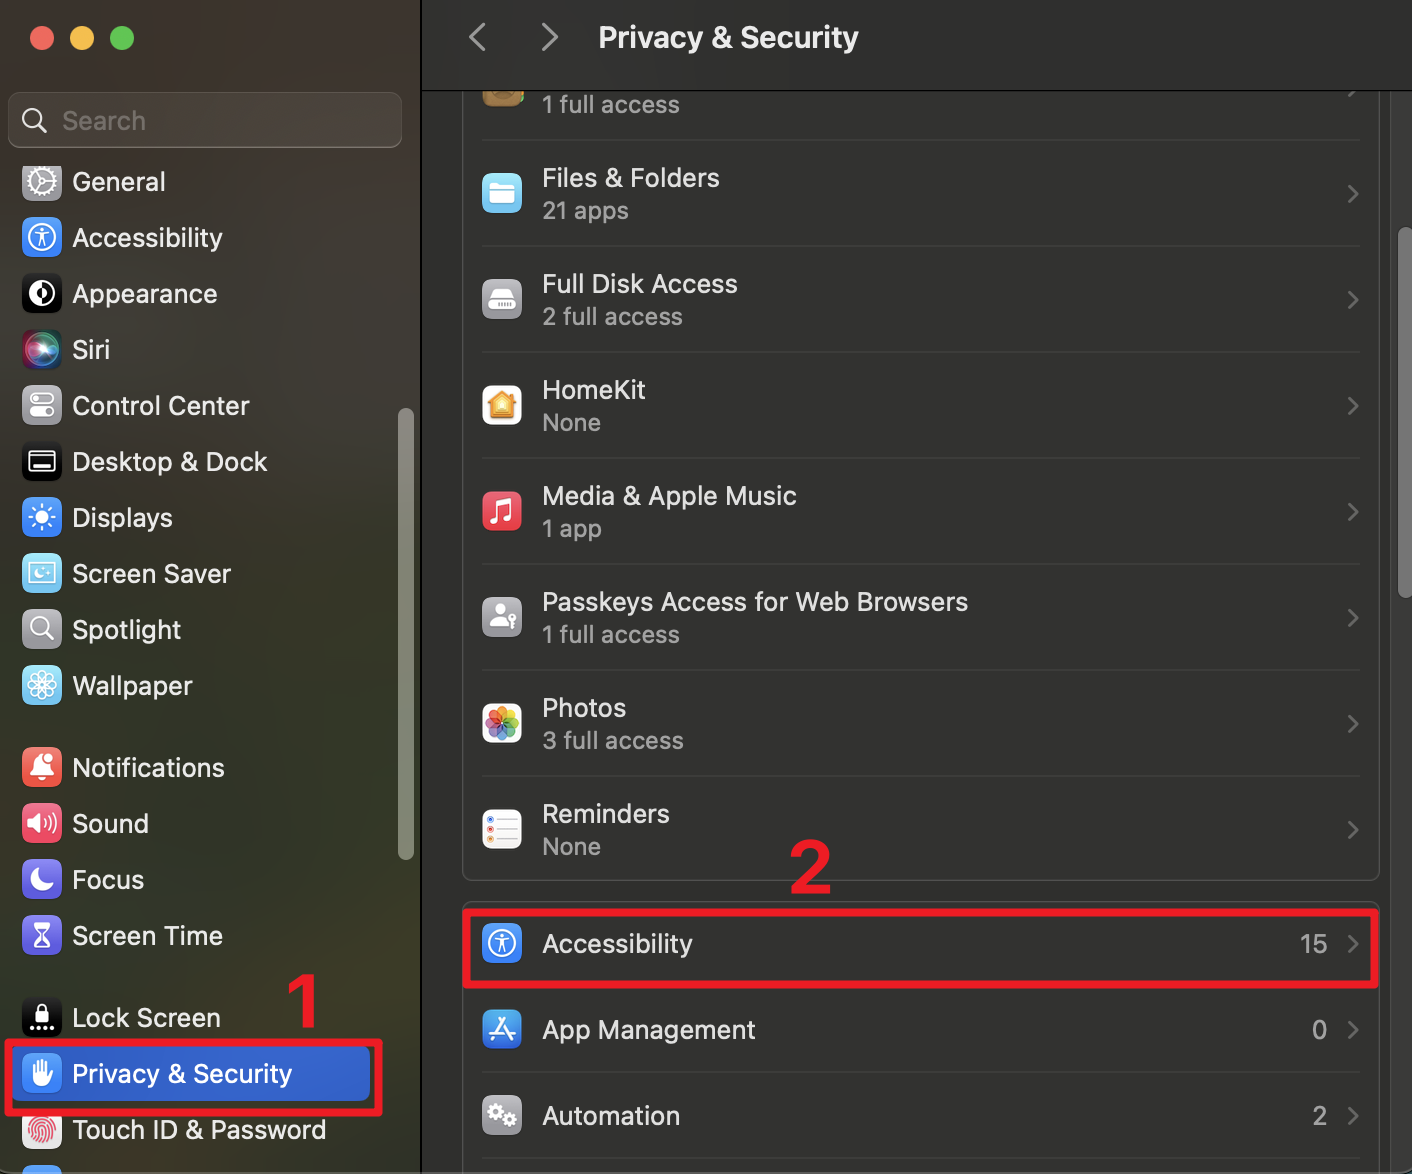Click the Search field in the sidebar
This screenshot has width=1412, height=1174.
pos(205,120)
